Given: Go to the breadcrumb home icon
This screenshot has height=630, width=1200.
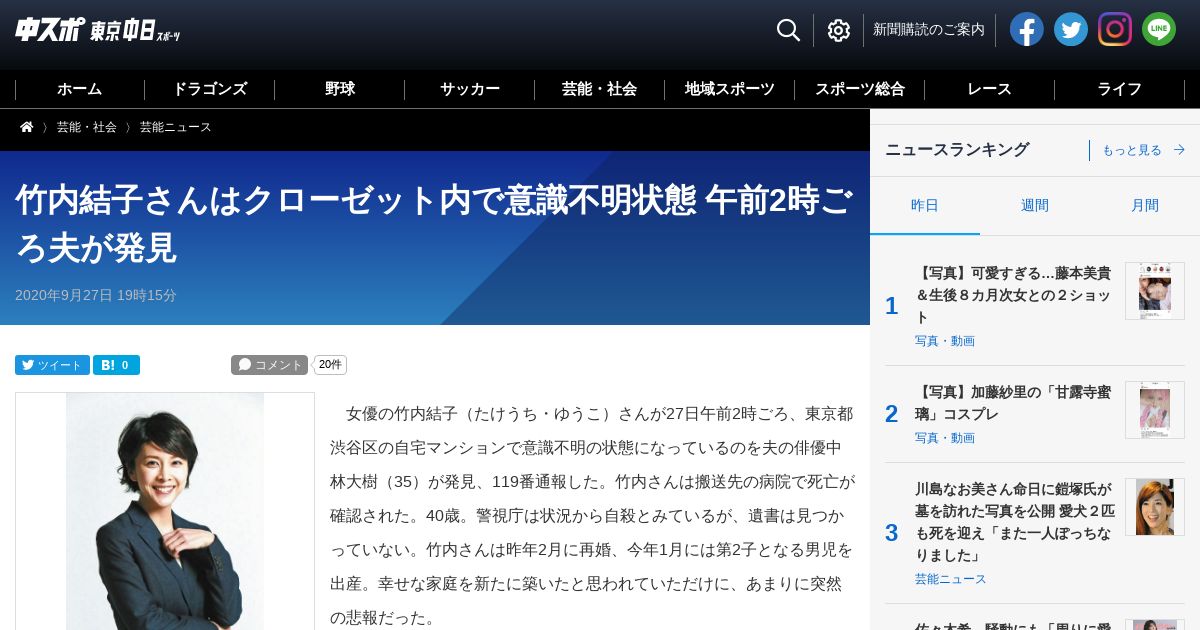Looking at the screenshot, I should click(27, 127).
